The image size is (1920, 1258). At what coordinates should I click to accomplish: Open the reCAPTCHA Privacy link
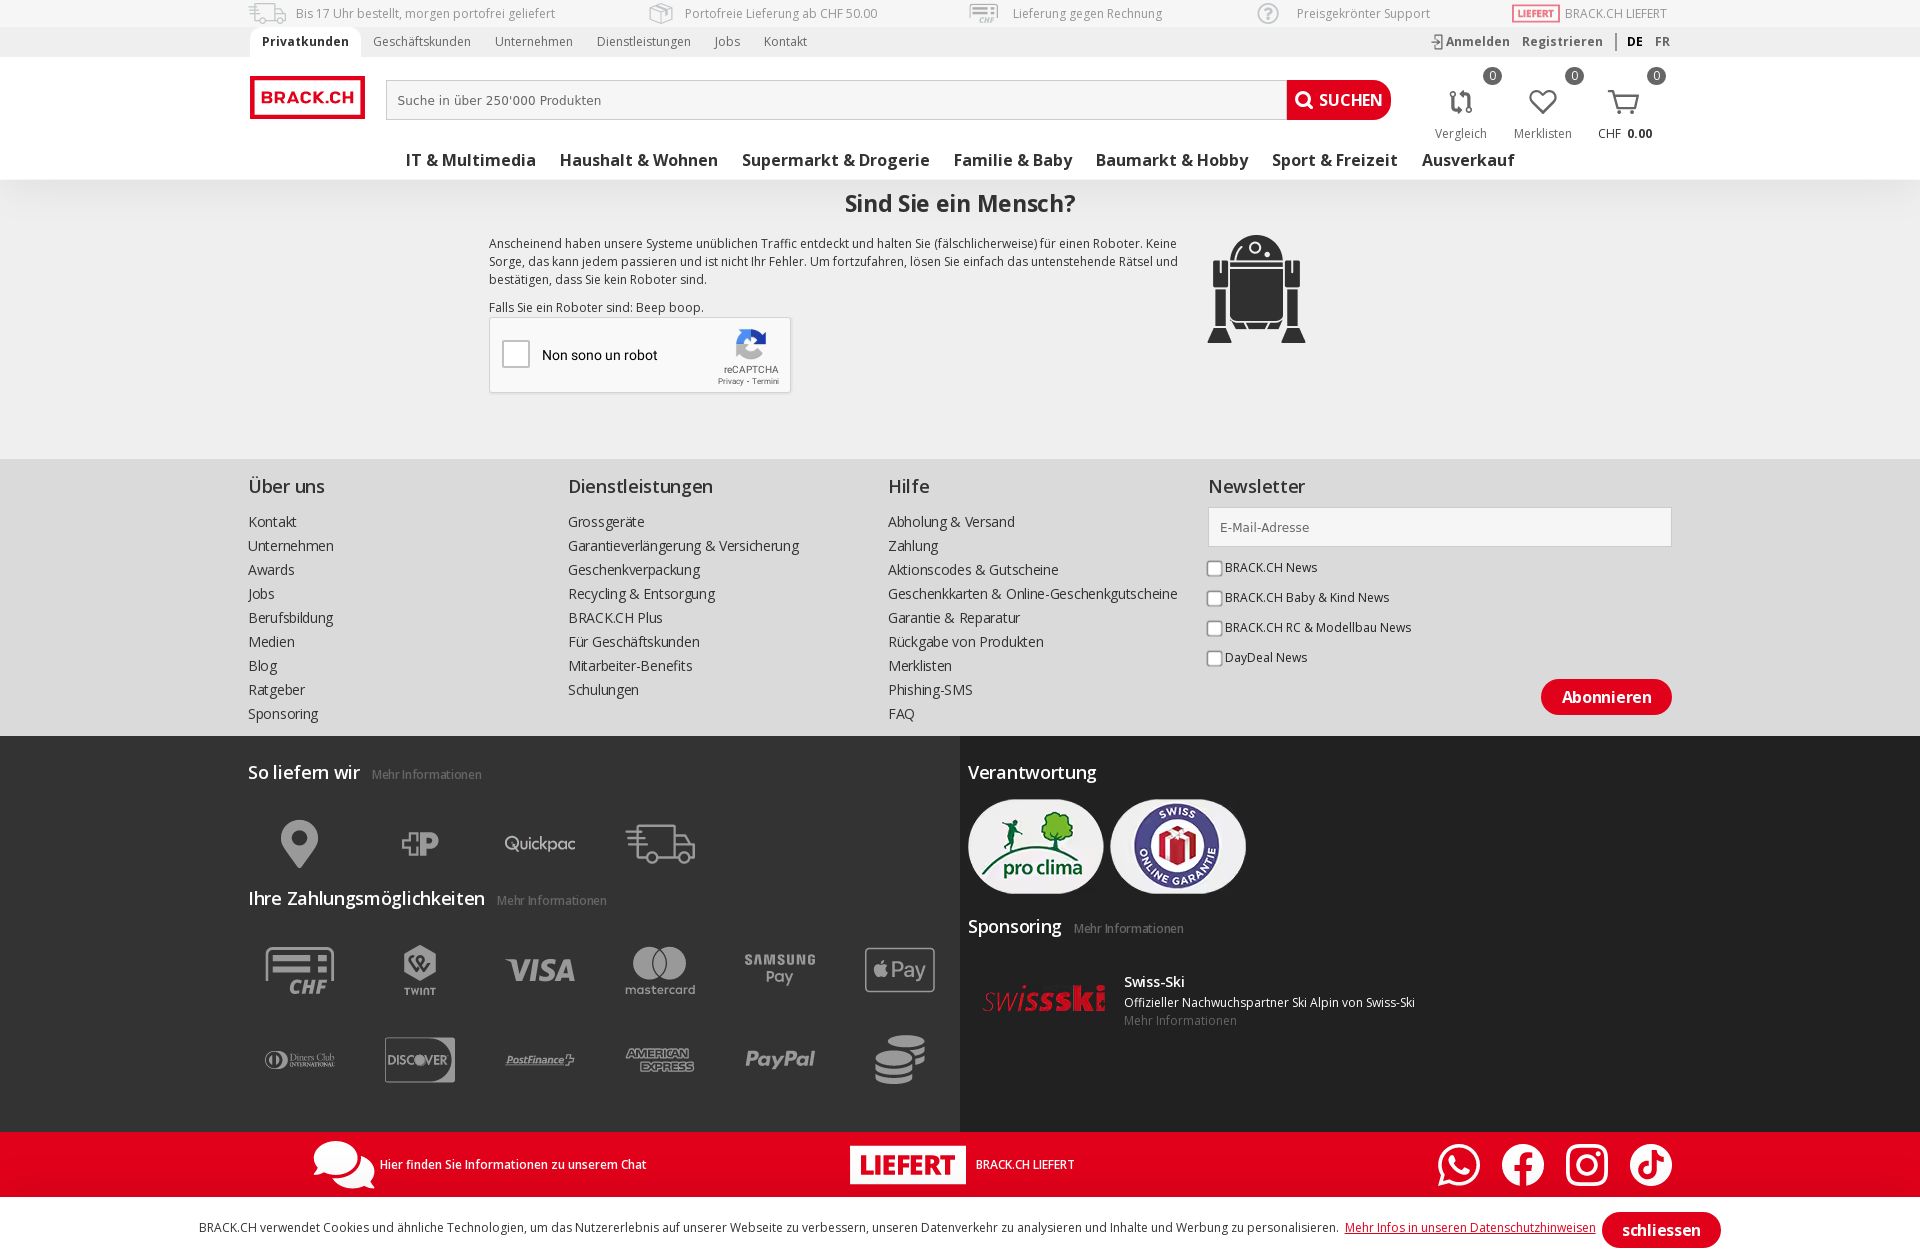click(x=731, y=382)
